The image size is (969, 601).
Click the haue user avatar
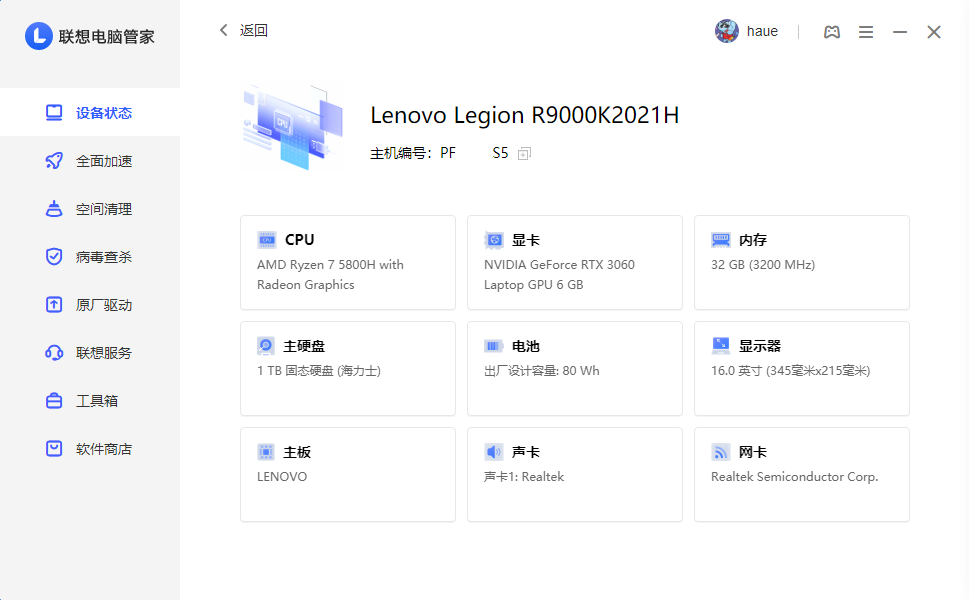tap(727, 31)
